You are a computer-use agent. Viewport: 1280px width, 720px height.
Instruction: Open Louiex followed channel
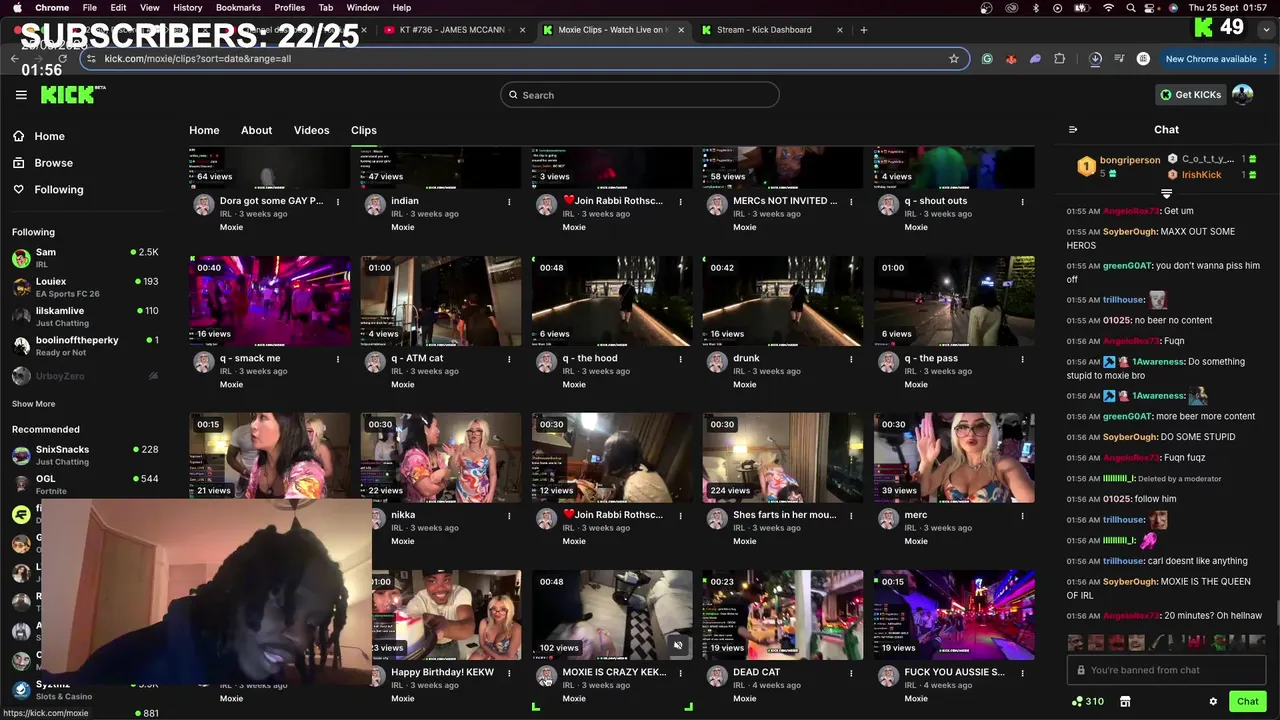point(85,287)
